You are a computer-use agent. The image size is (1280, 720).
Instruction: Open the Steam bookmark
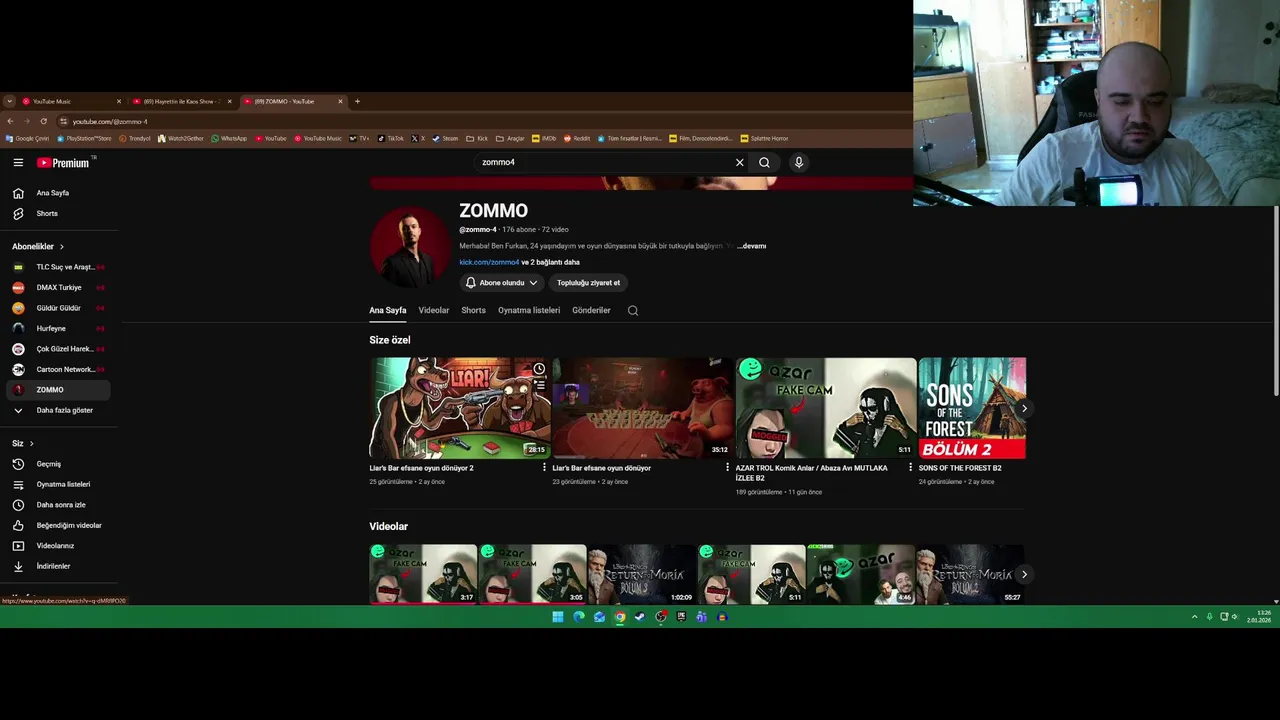pos(445,138)
